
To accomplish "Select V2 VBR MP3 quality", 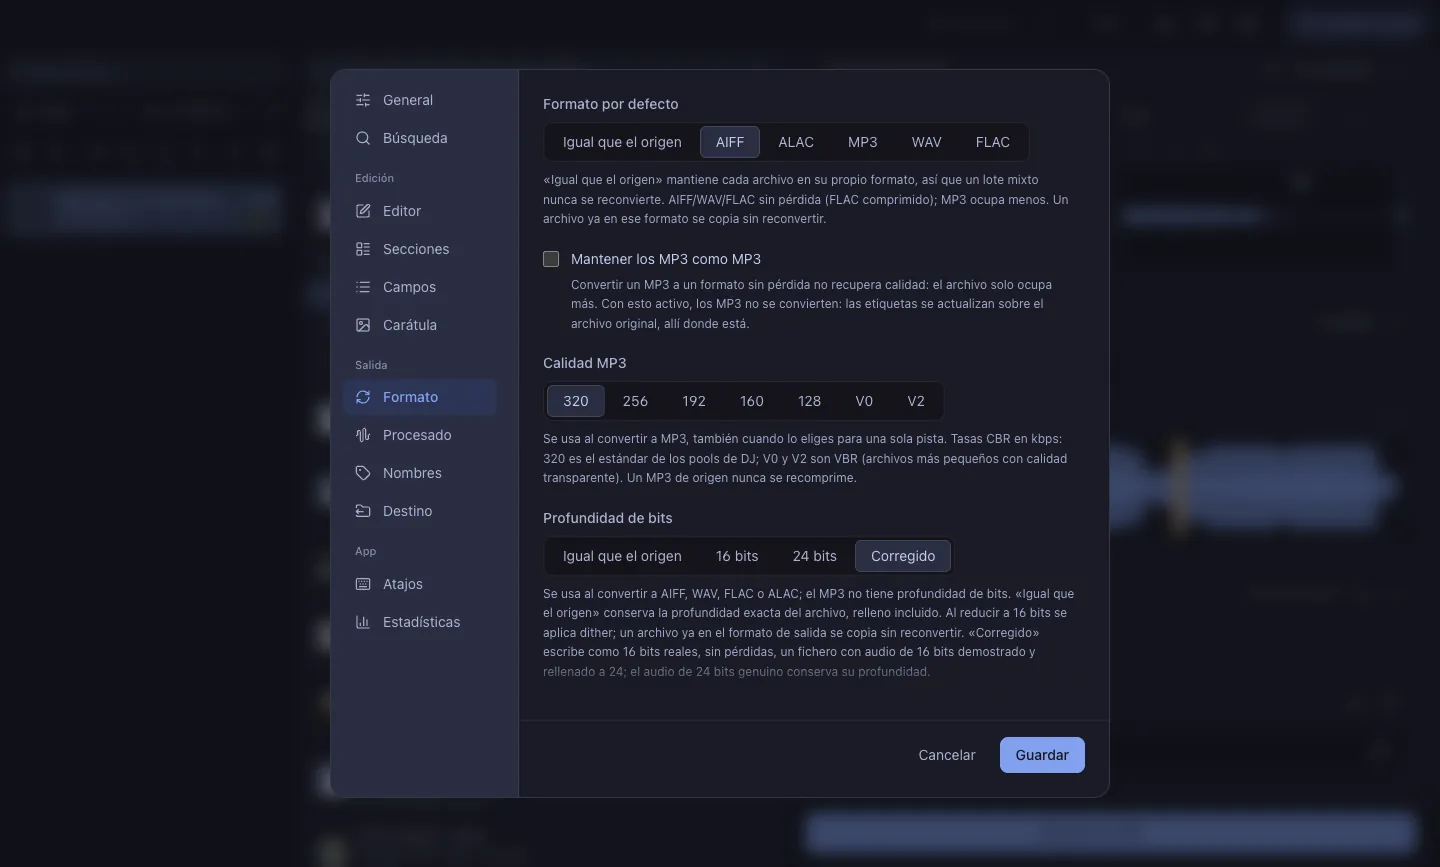I will coord(916,401).
